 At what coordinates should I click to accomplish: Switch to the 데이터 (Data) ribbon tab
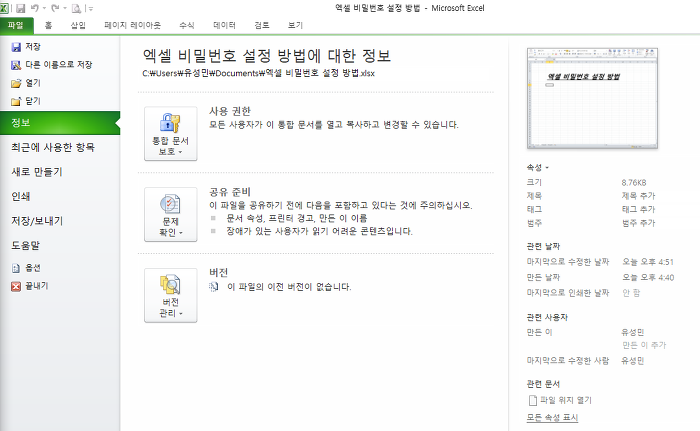[224, 25]
